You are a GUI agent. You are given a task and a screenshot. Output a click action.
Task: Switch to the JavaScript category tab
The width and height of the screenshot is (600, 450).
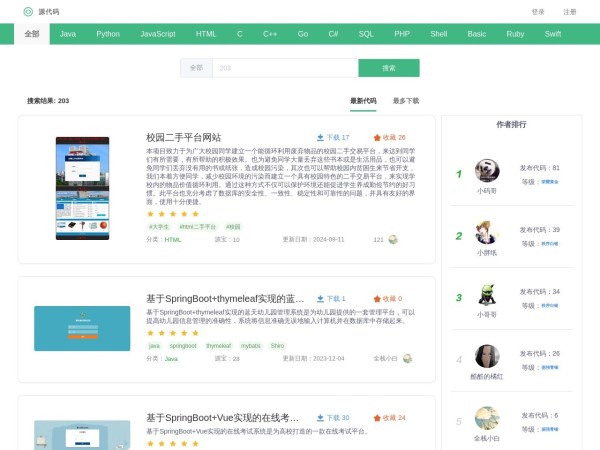pyautogui.click(x=157, y=34)
